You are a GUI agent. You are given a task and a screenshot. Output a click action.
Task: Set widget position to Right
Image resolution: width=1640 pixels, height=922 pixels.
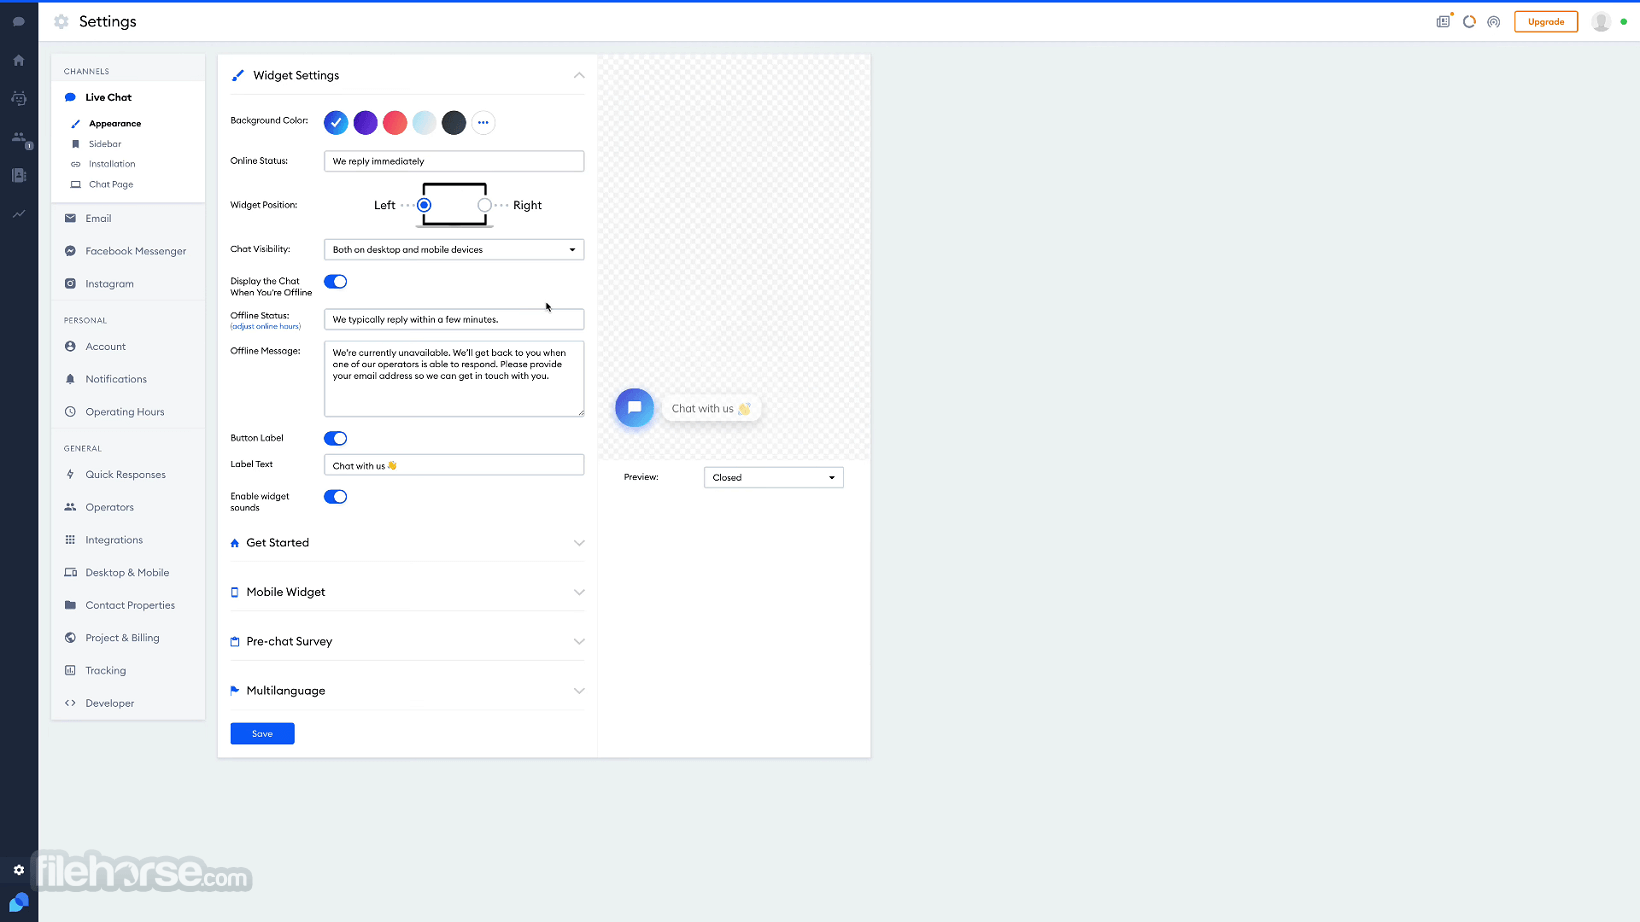coord(484,205)
